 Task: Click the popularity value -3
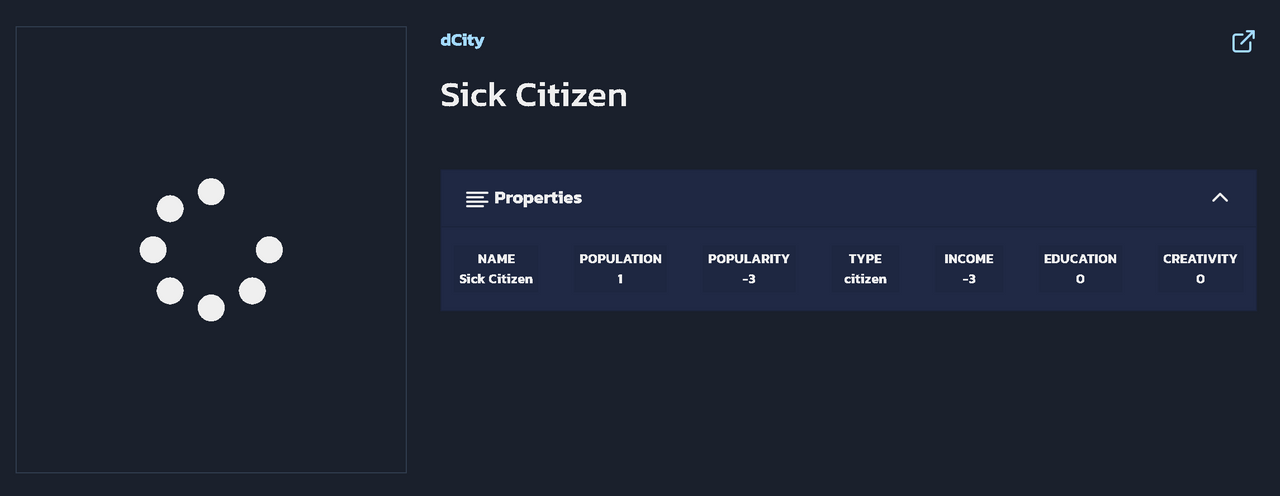click(x=749, y=279)
